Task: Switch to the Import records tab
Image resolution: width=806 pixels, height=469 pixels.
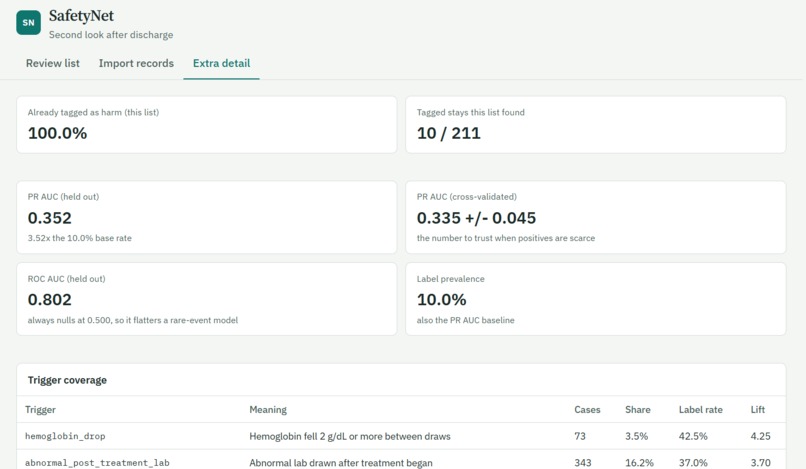Action: tap(136, 63)
